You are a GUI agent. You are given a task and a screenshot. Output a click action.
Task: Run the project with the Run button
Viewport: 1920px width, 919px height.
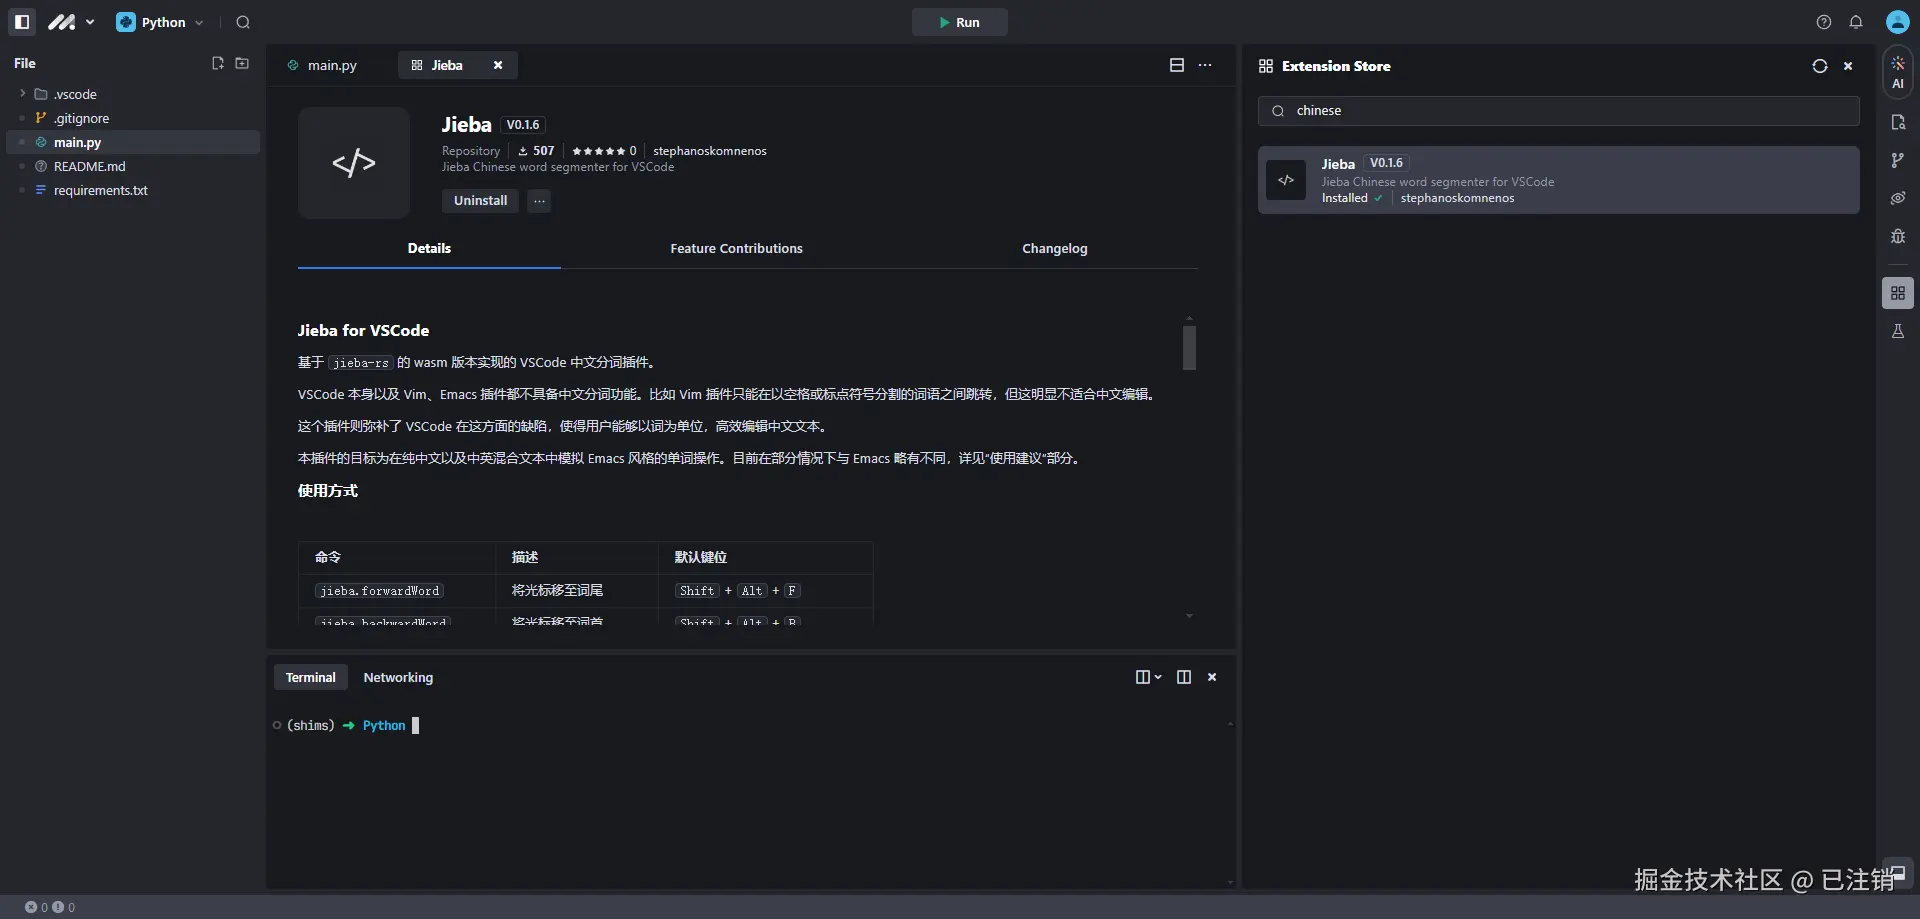pos(959,22)
